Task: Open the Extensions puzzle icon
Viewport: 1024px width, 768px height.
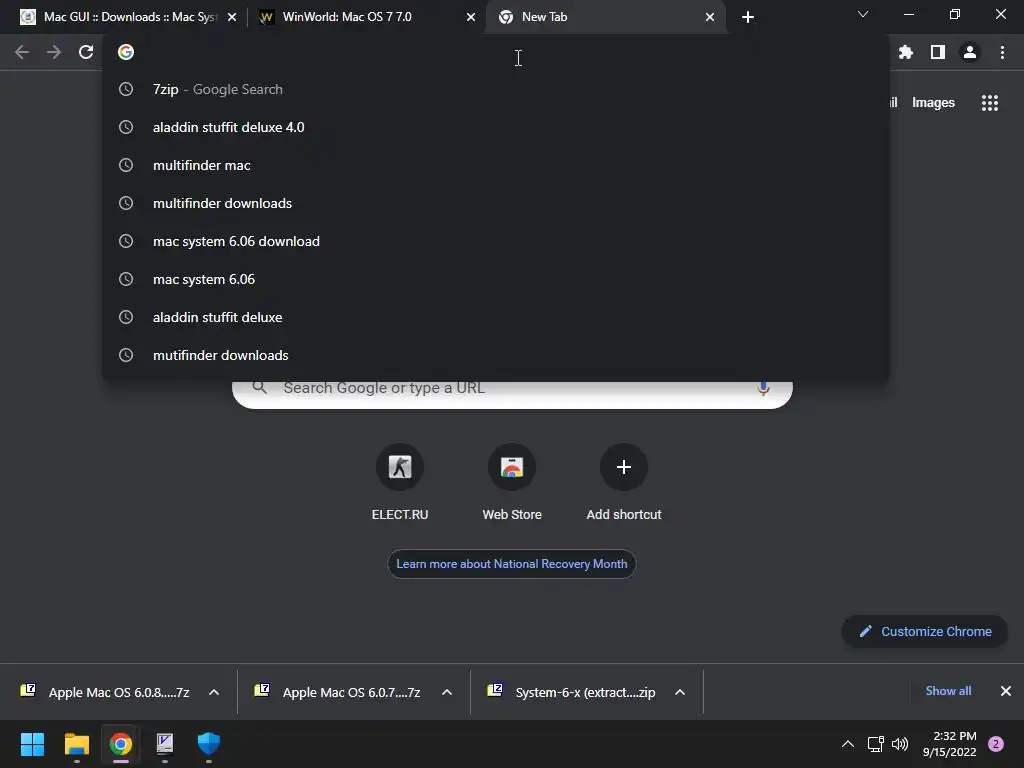Action: coord(906,52)
